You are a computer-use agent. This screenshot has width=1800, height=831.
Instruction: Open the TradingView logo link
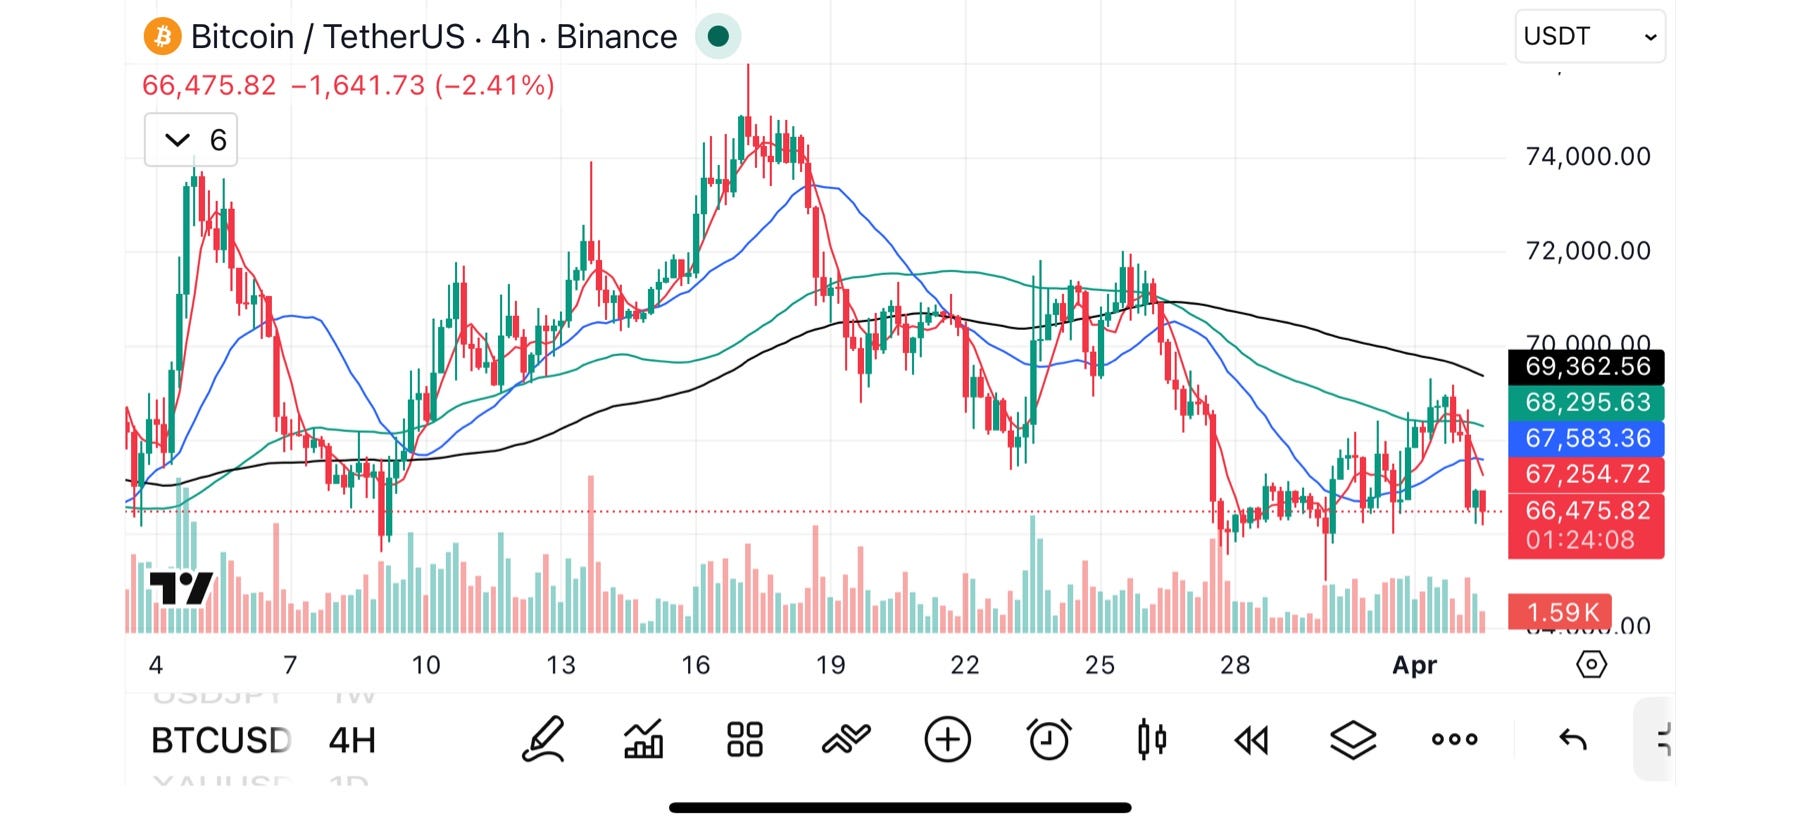183,588
